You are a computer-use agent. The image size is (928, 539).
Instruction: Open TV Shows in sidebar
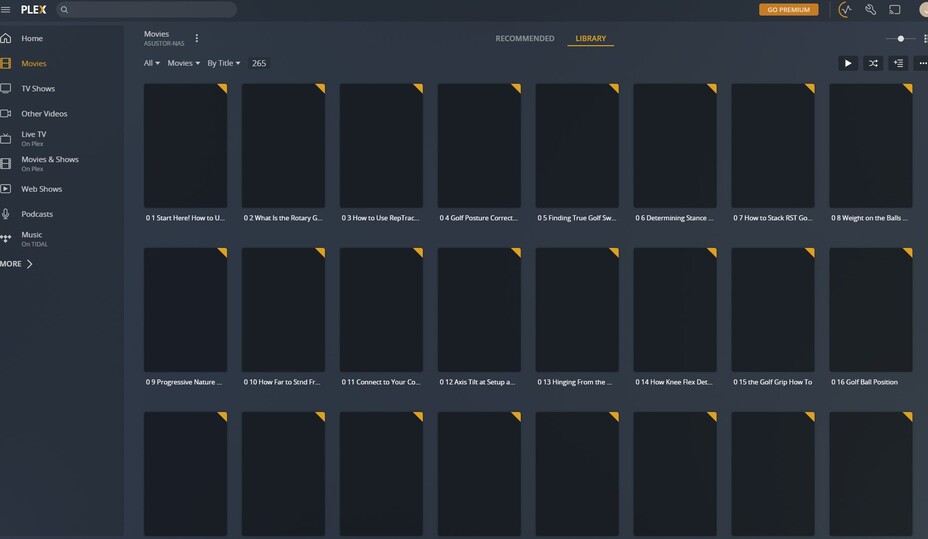[x=38, y=89]
